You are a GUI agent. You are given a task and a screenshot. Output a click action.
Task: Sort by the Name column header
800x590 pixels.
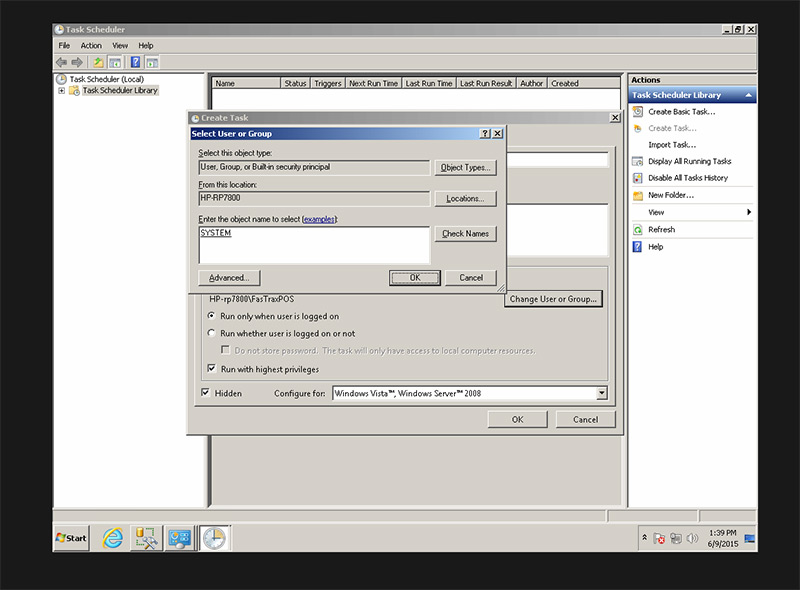pos(246,83)
